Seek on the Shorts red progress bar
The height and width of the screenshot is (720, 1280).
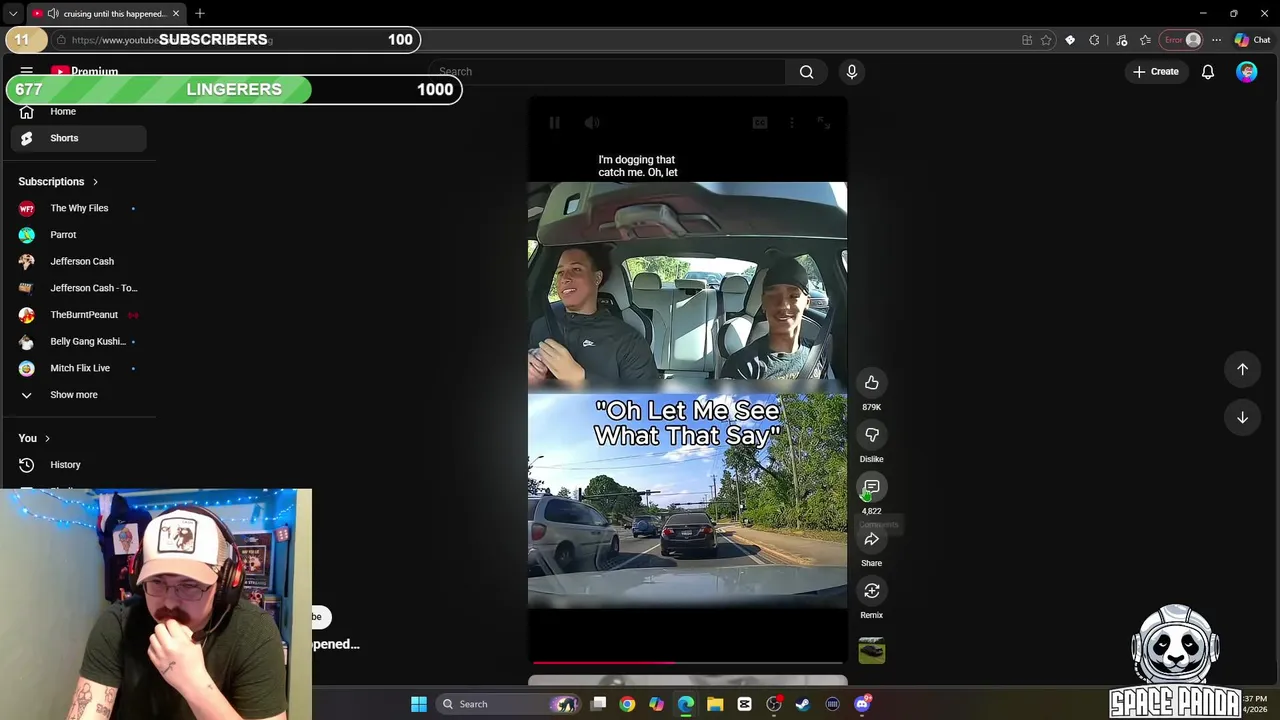pyautogui.click(x=688, y=662)
